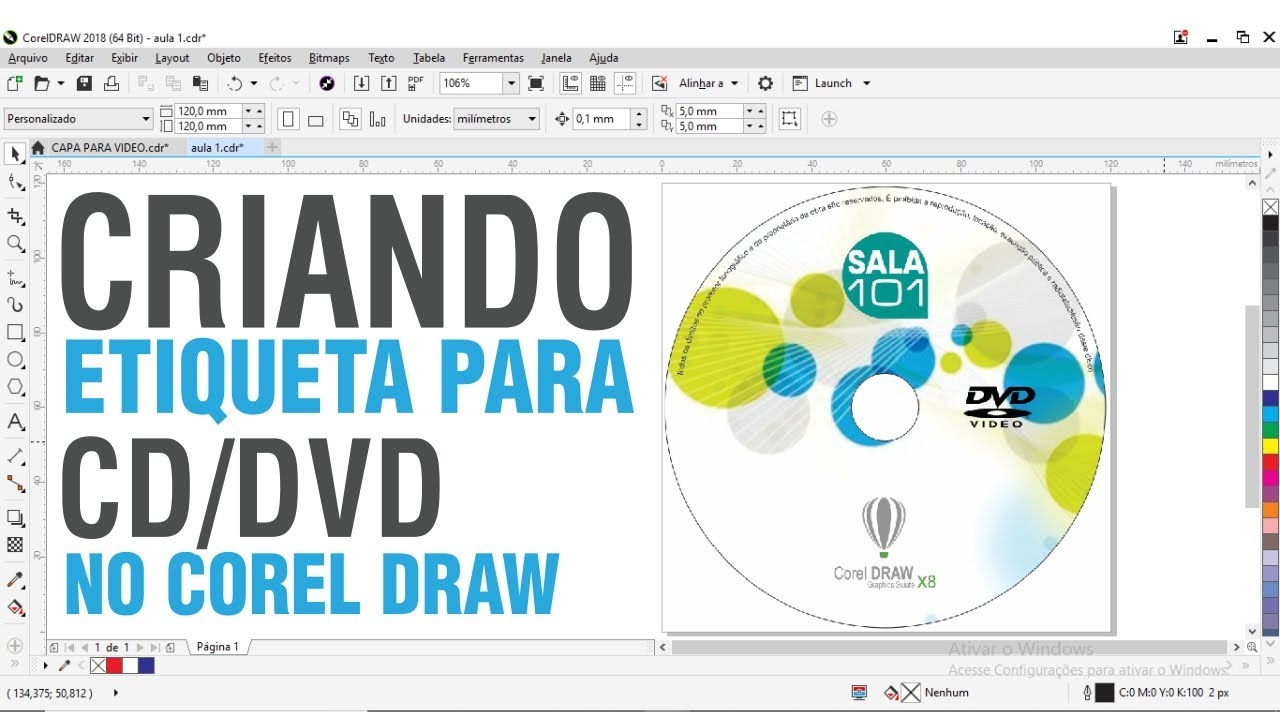Screen dimensions: 1280x720
Task: Open the zoom level 106% dropdown
Action: [511, 83]
